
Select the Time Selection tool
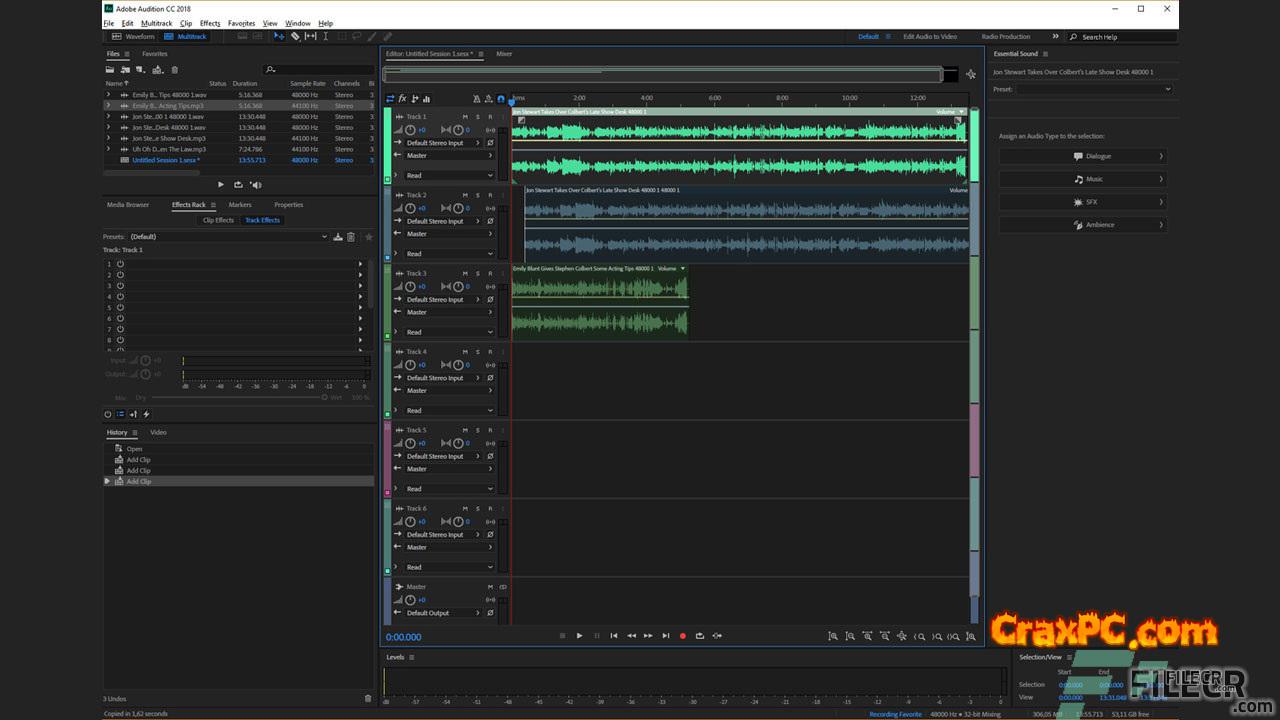point(325,37)
